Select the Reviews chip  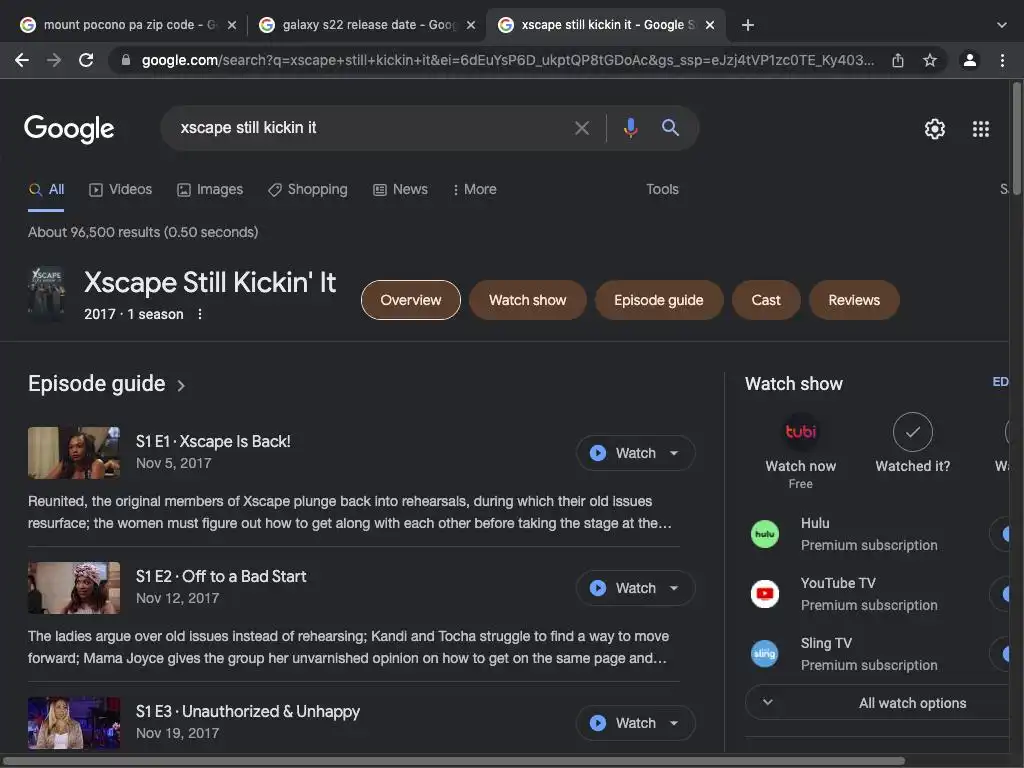point(854,300)
